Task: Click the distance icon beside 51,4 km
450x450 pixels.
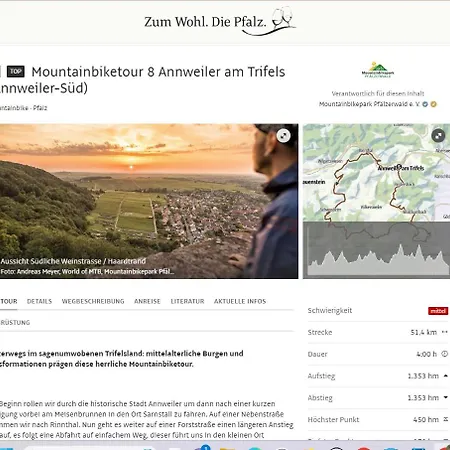Action: tap(445, 332)
